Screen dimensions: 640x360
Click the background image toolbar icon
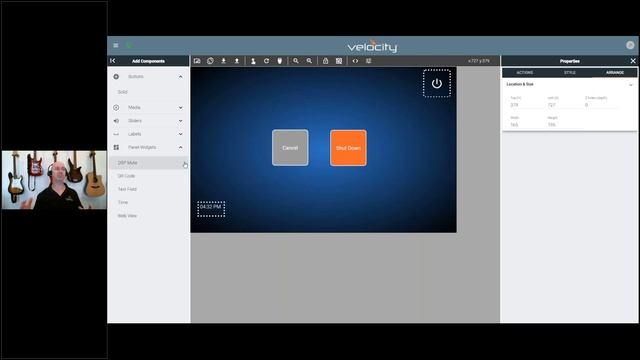(197, 61)
